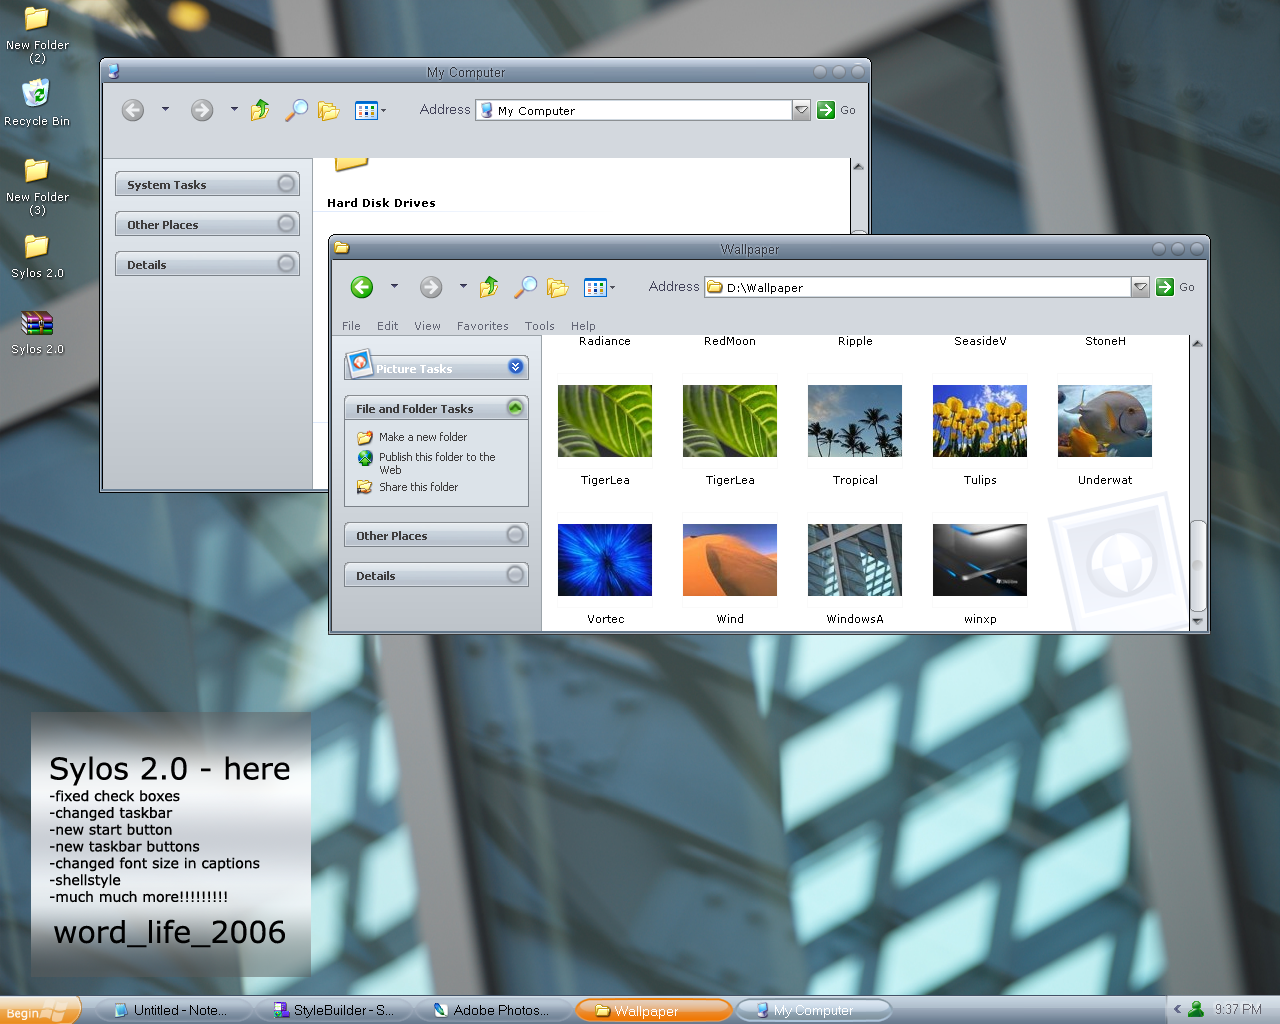The height and width of the screenshot is (1024, 1280).
Task: Open Search in Wallpaper window toolbar
Action: tap(525, 288)
